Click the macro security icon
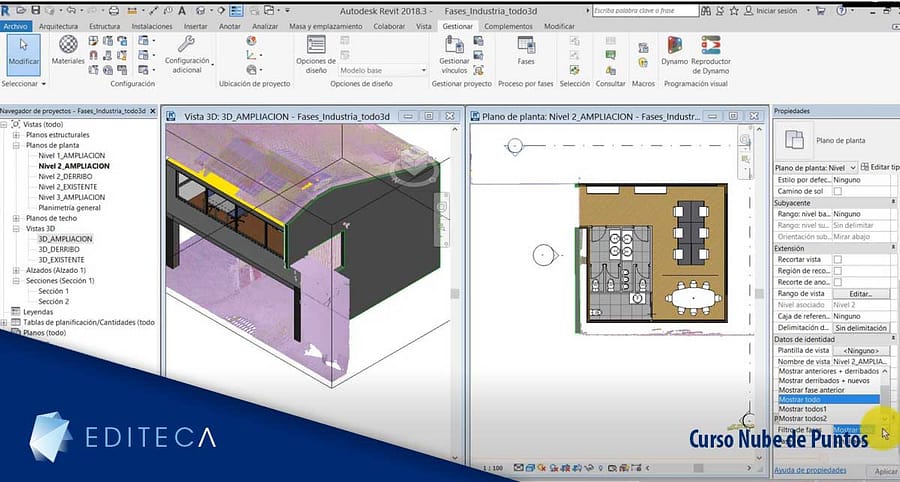 pyautogui.click(x=643, y=62)
